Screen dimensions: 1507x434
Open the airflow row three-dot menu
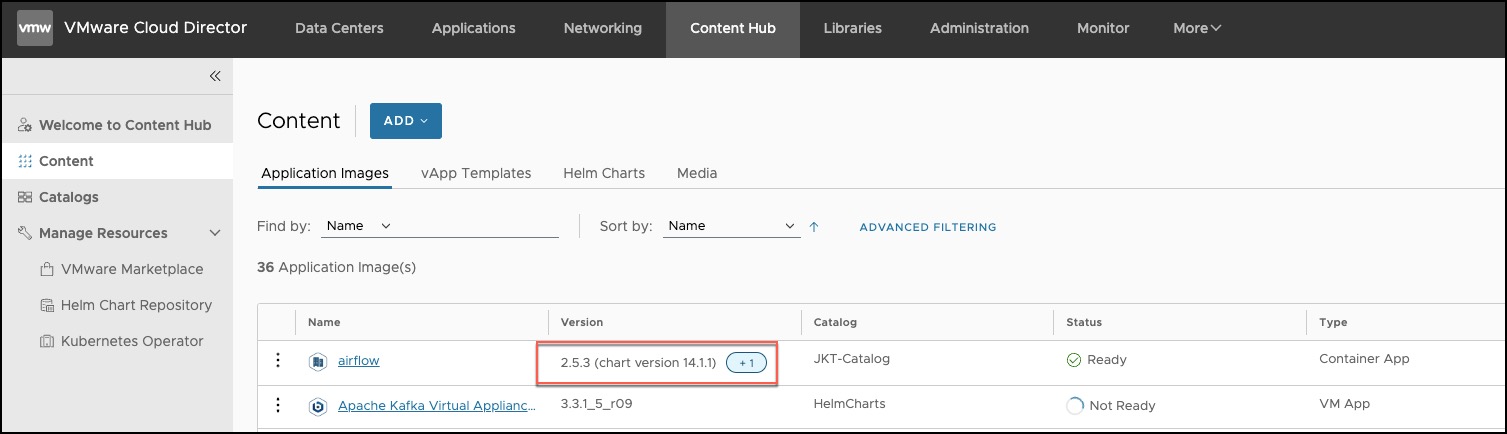coord(278,360)
